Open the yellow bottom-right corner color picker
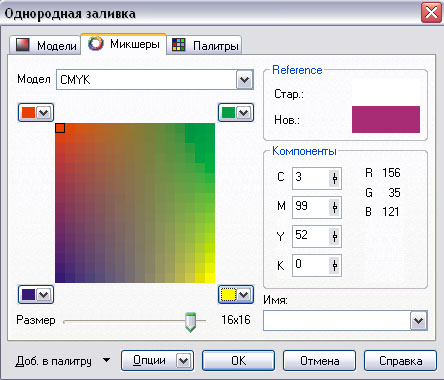444x380 pixels. 236,295
